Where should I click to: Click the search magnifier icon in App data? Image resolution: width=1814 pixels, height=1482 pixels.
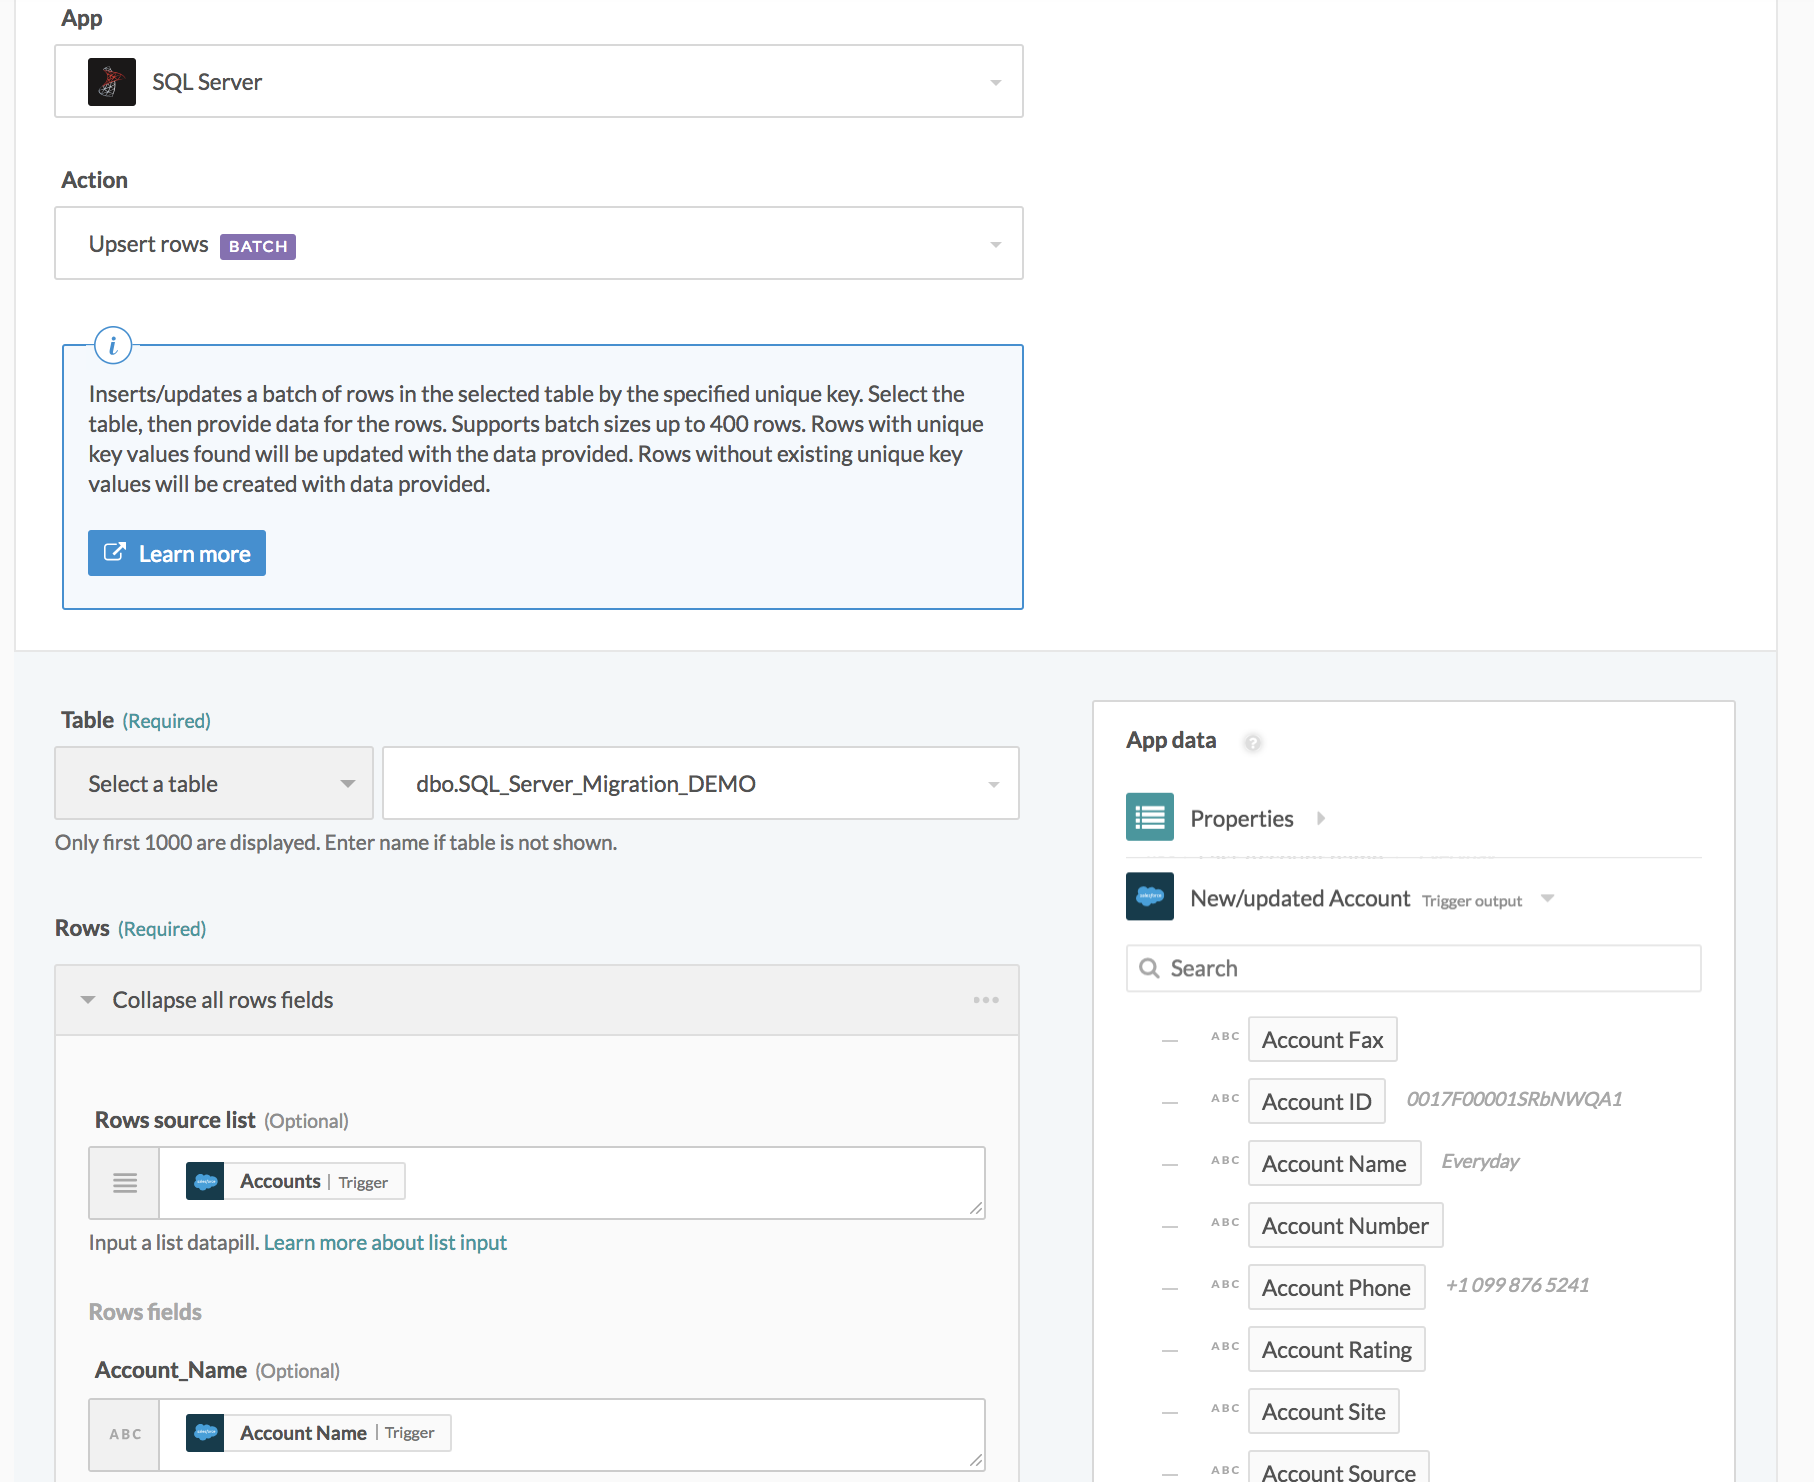1148,968
